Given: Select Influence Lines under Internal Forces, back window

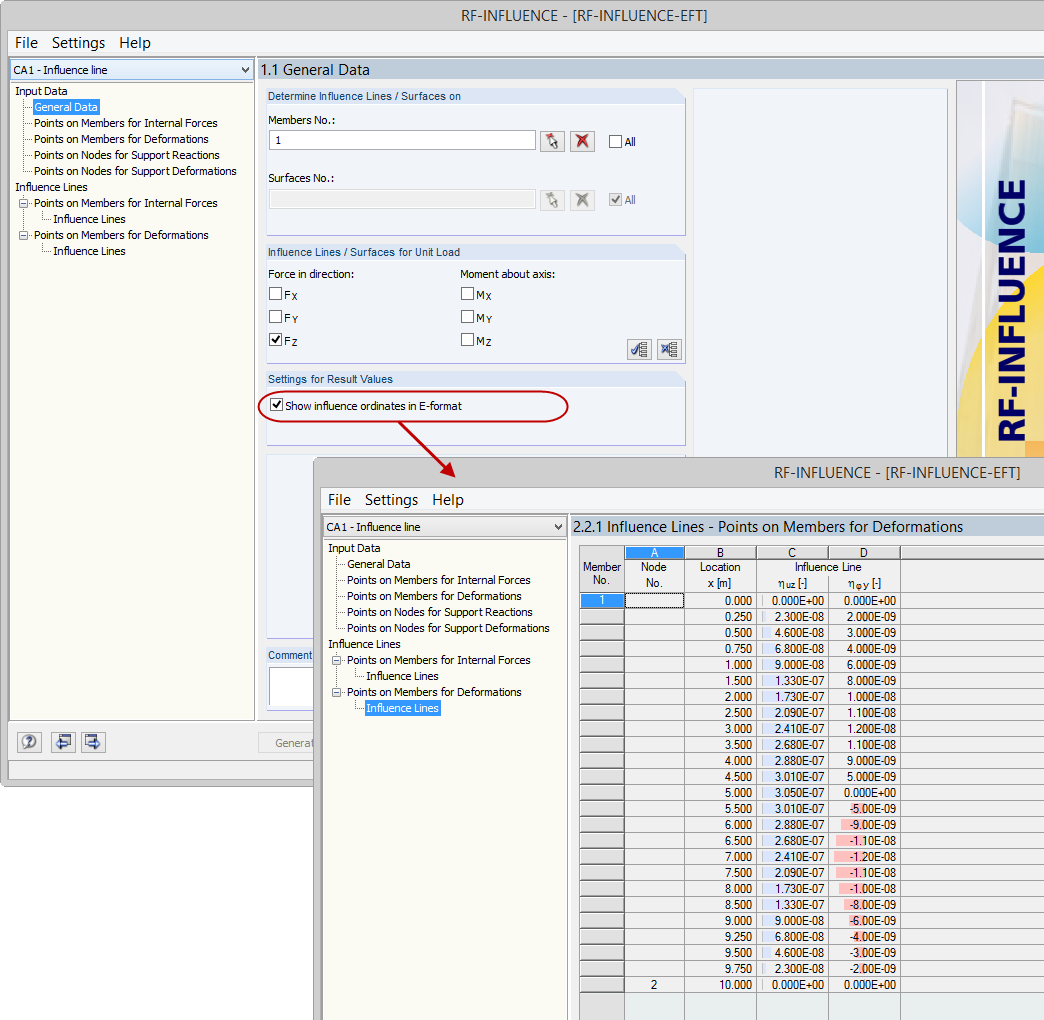Looking at the screenshot, I should [89, 219].
